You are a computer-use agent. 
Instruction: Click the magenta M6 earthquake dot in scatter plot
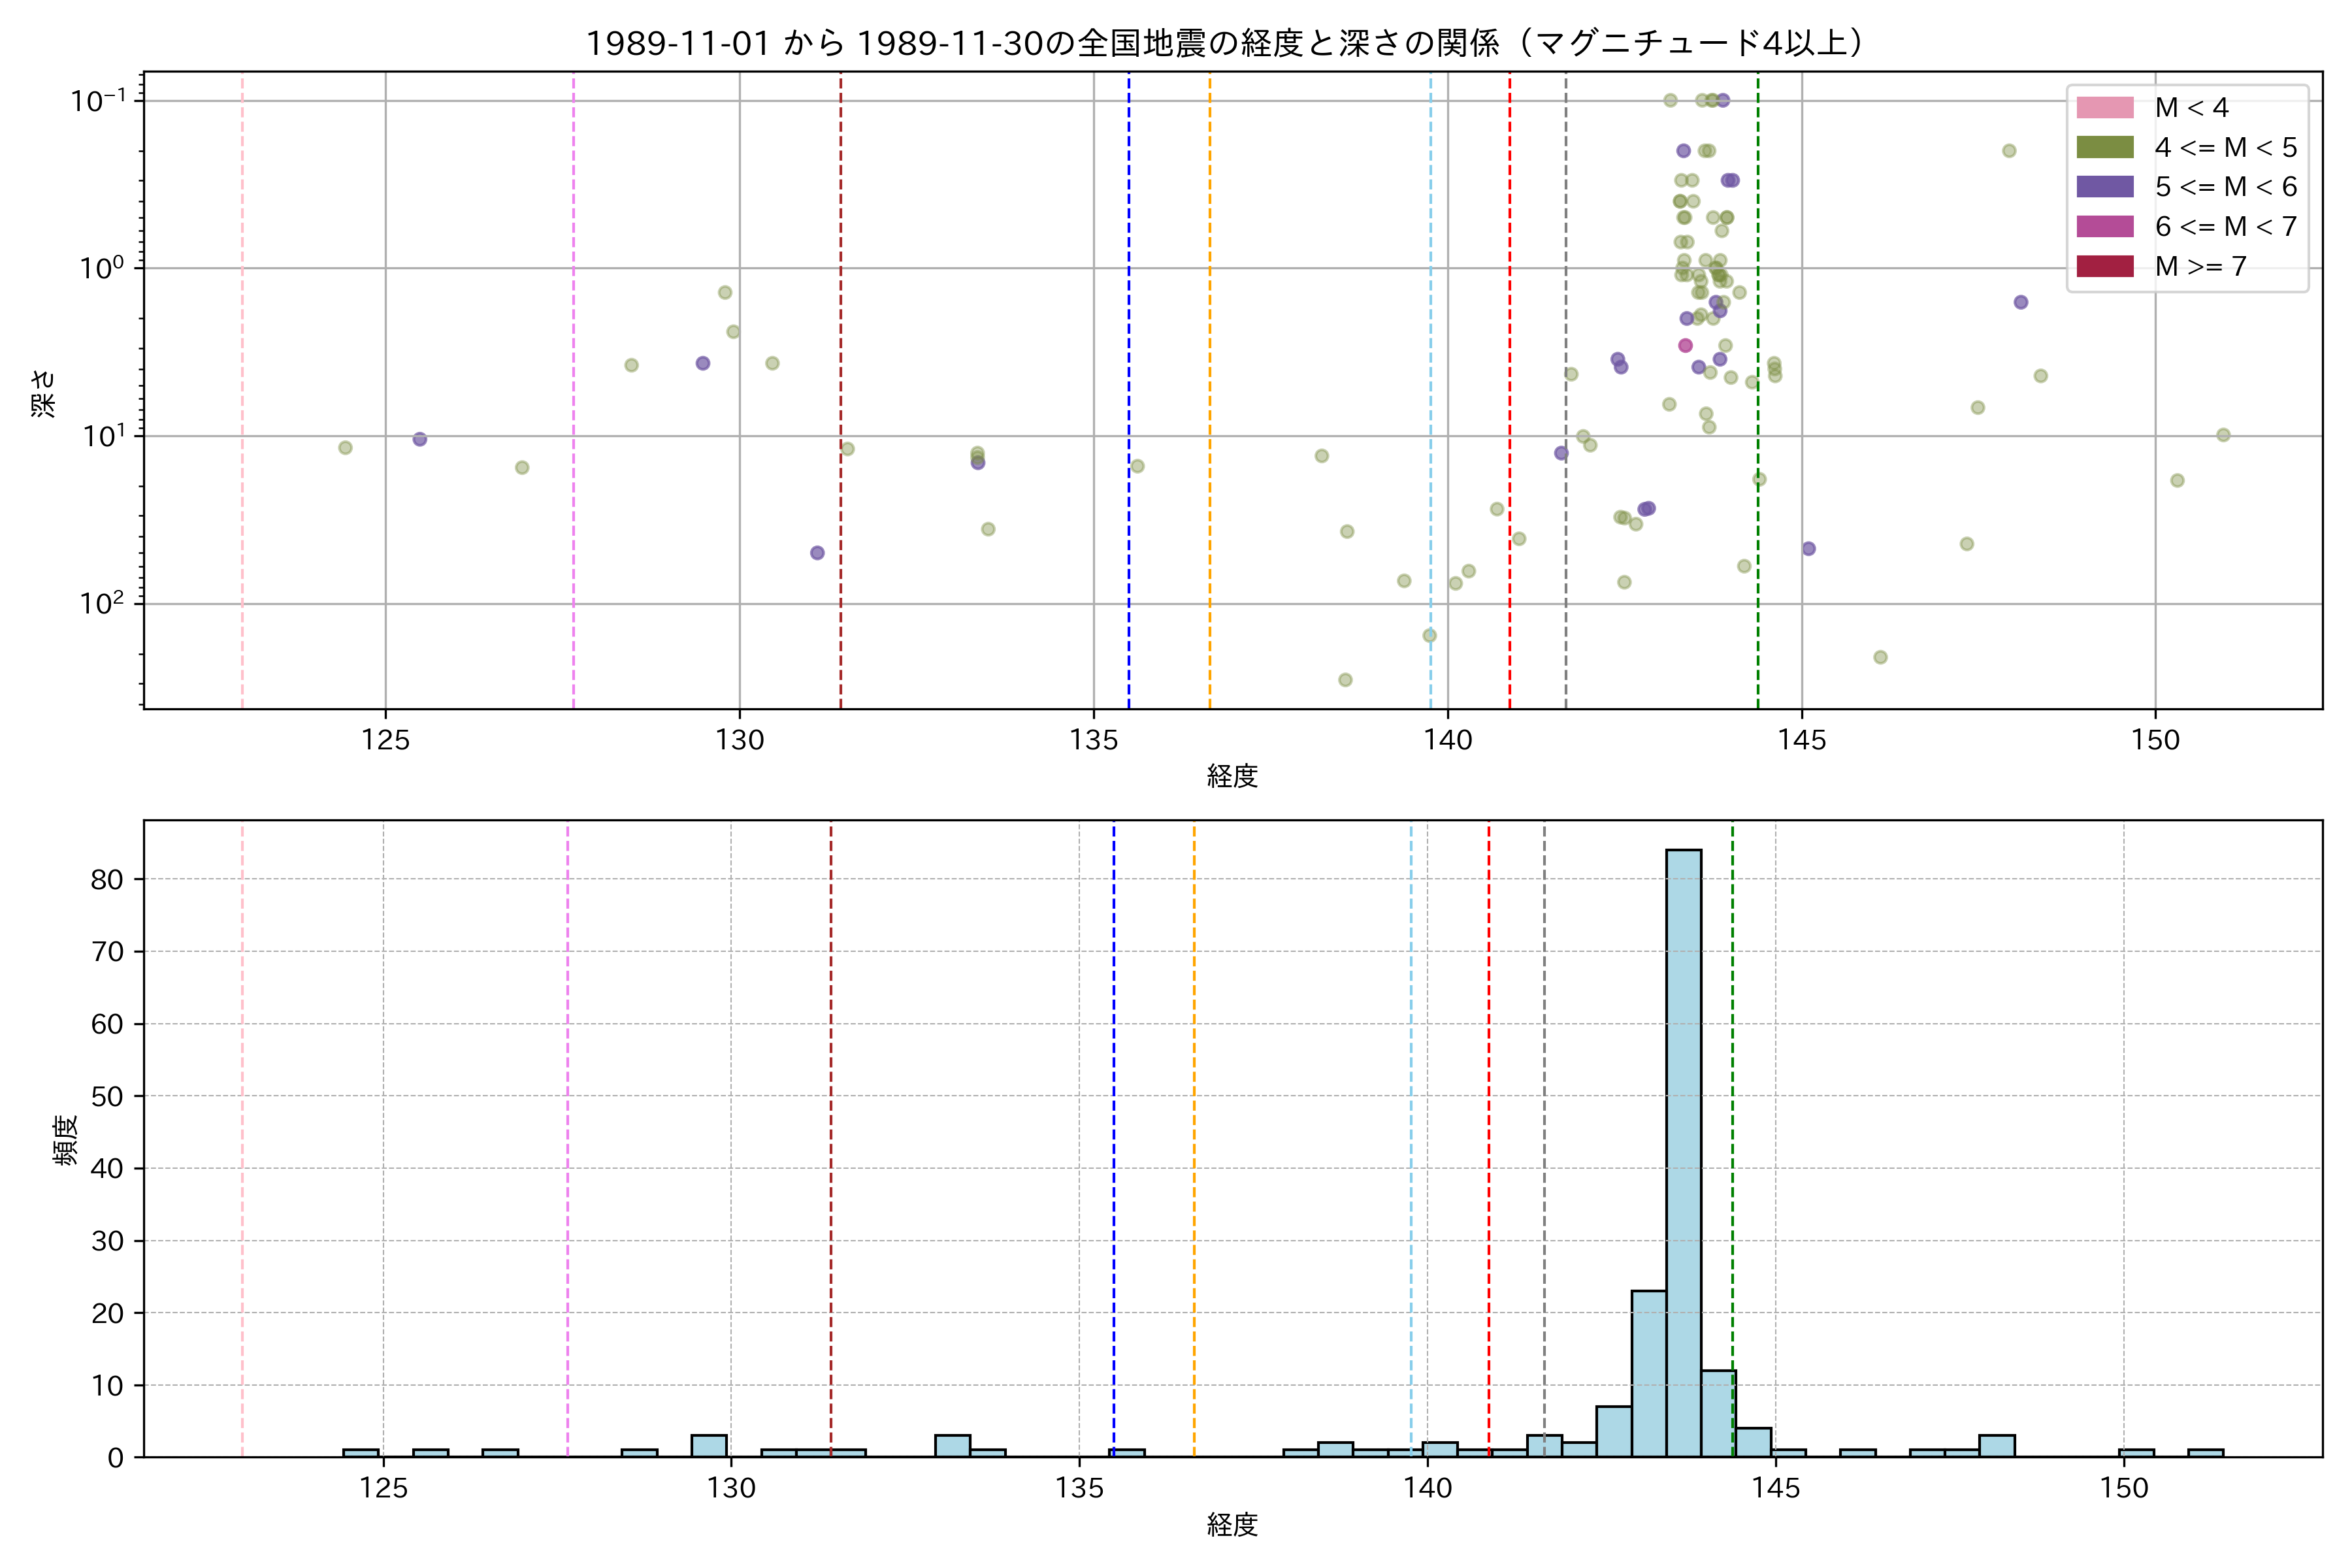1685,345
